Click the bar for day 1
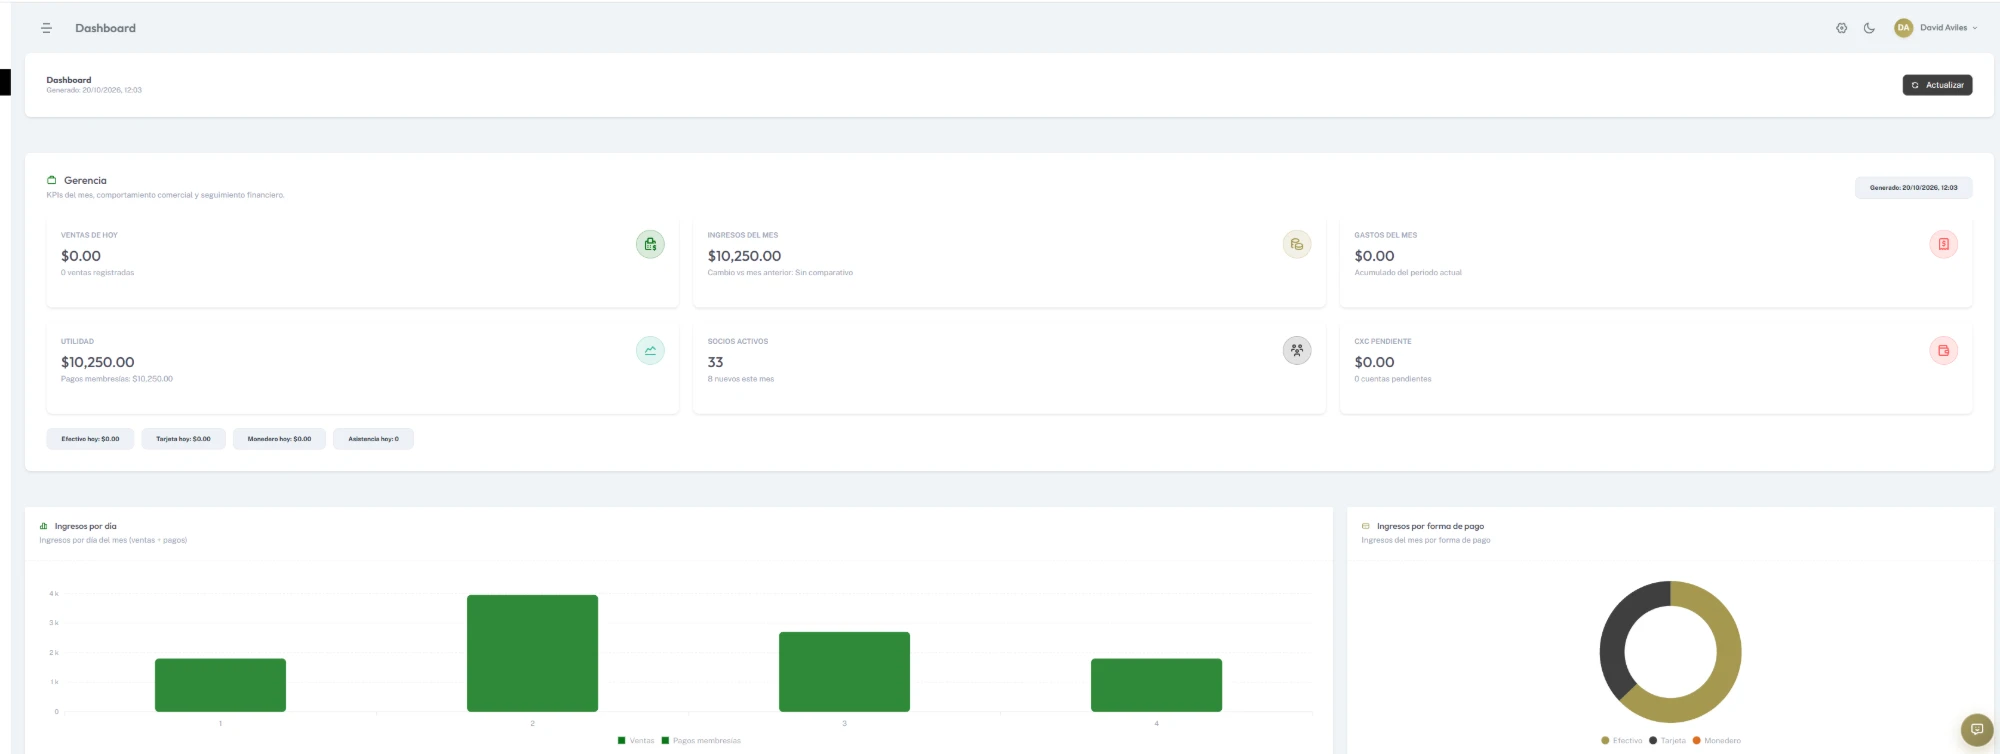 pyautogui.click(x=220, y=685)
